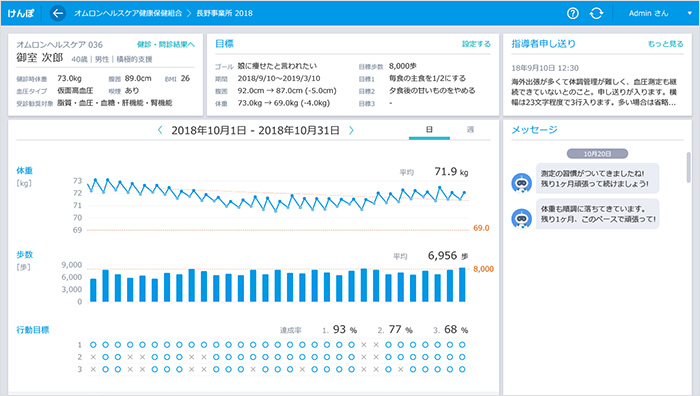700x396 pixels.
Task: Click もっと見る in 指導者申し送り panel
Action: (x=666, y=44)
